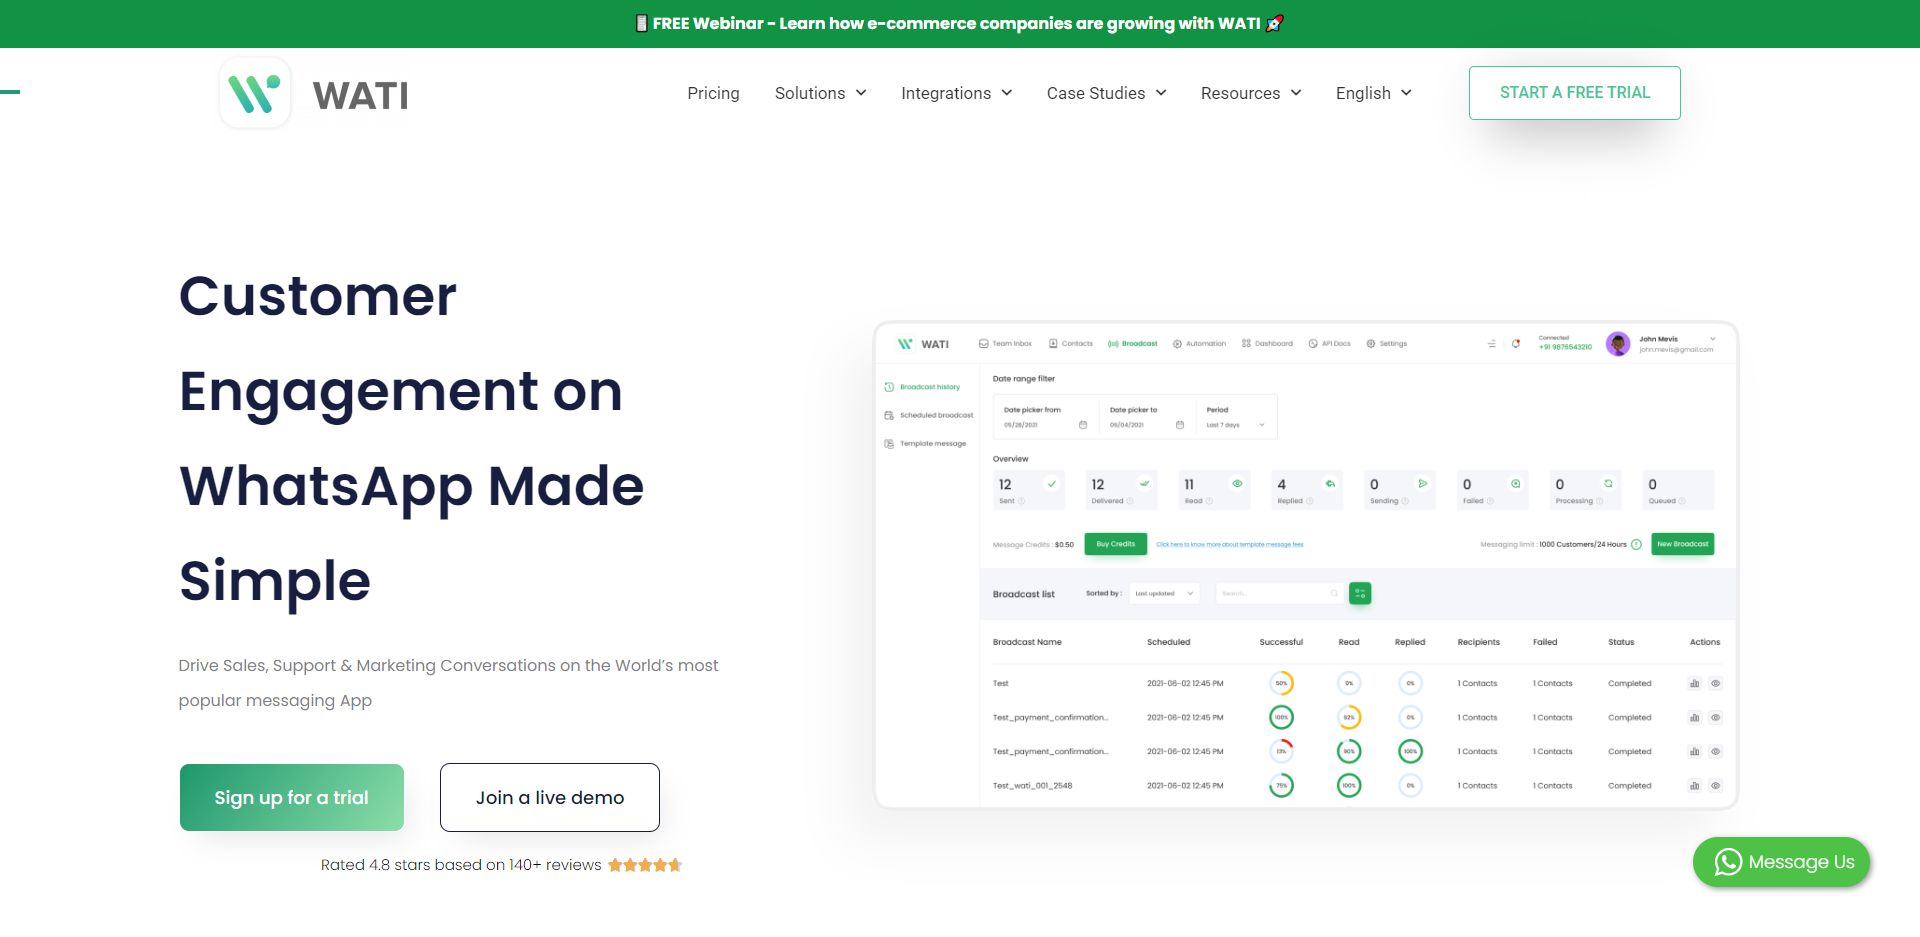
Task: Click calendar icon in Date picker from
Action: [x=1083, y=425]
